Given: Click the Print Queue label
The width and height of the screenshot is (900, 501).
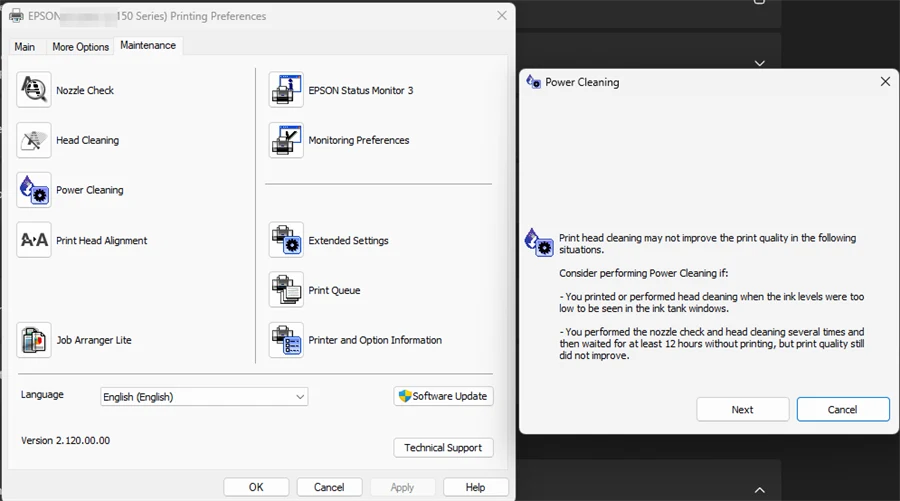Looking at the screenshot, I should [x=334, y=290].
